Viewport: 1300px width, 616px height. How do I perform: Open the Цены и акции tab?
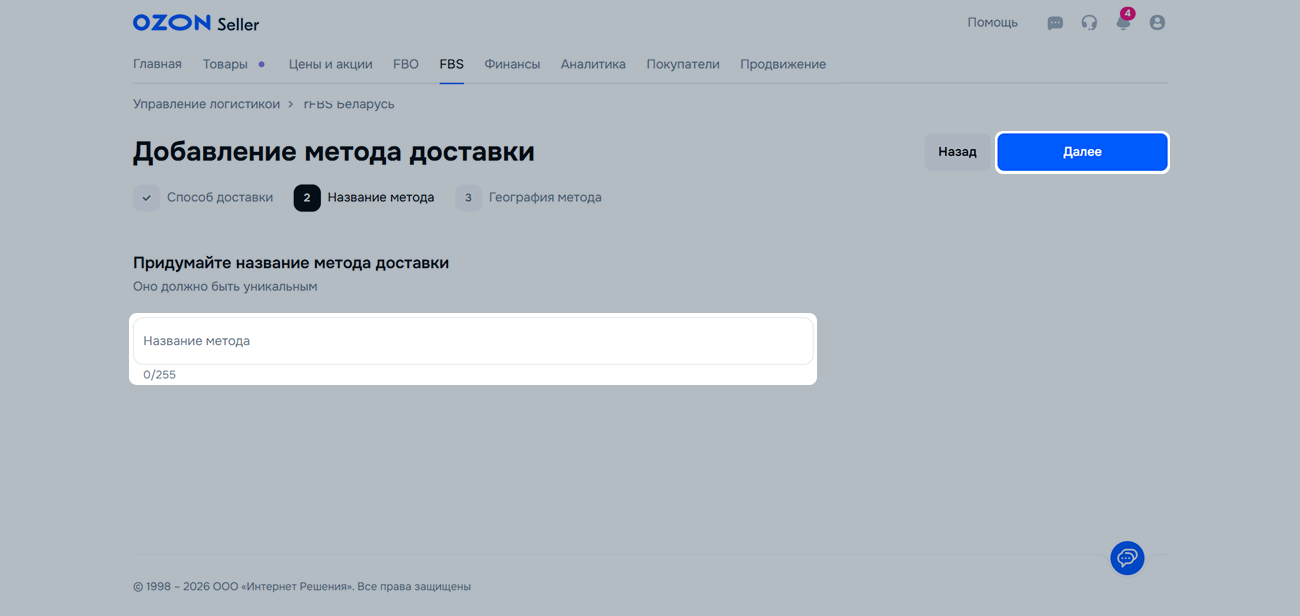coord(330,64)
